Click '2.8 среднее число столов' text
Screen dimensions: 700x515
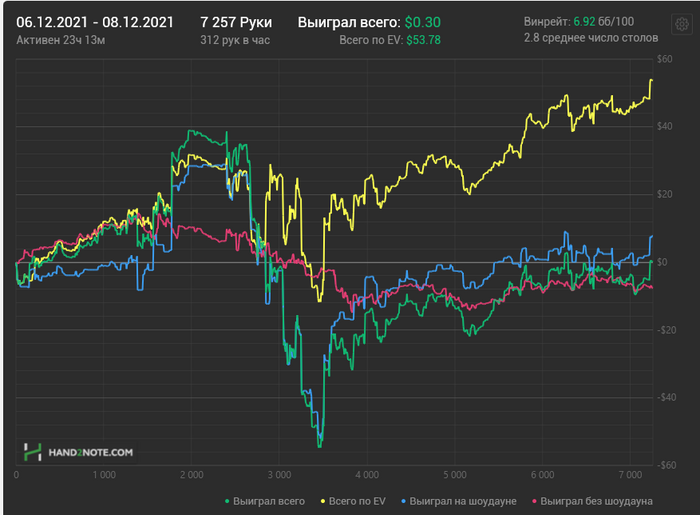click(591, 38)
